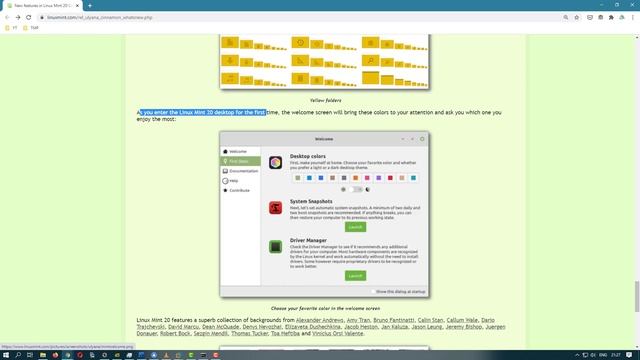The width and height of the screenshot is (640, 360).
Task: Close the New features in Linux Mint tab
Action: click(77, 6)
